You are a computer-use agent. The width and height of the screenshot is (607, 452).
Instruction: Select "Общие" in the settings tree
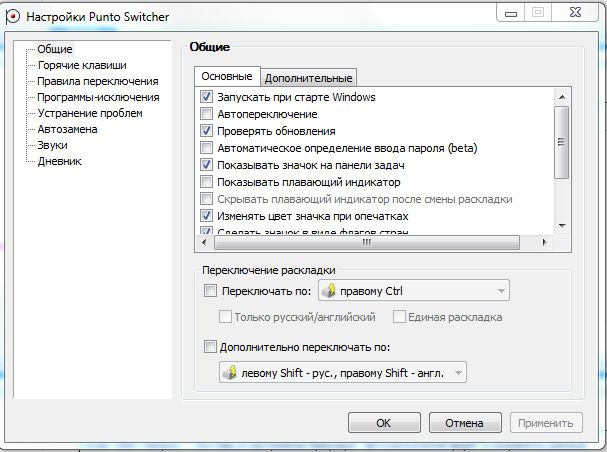click(55, 49)
